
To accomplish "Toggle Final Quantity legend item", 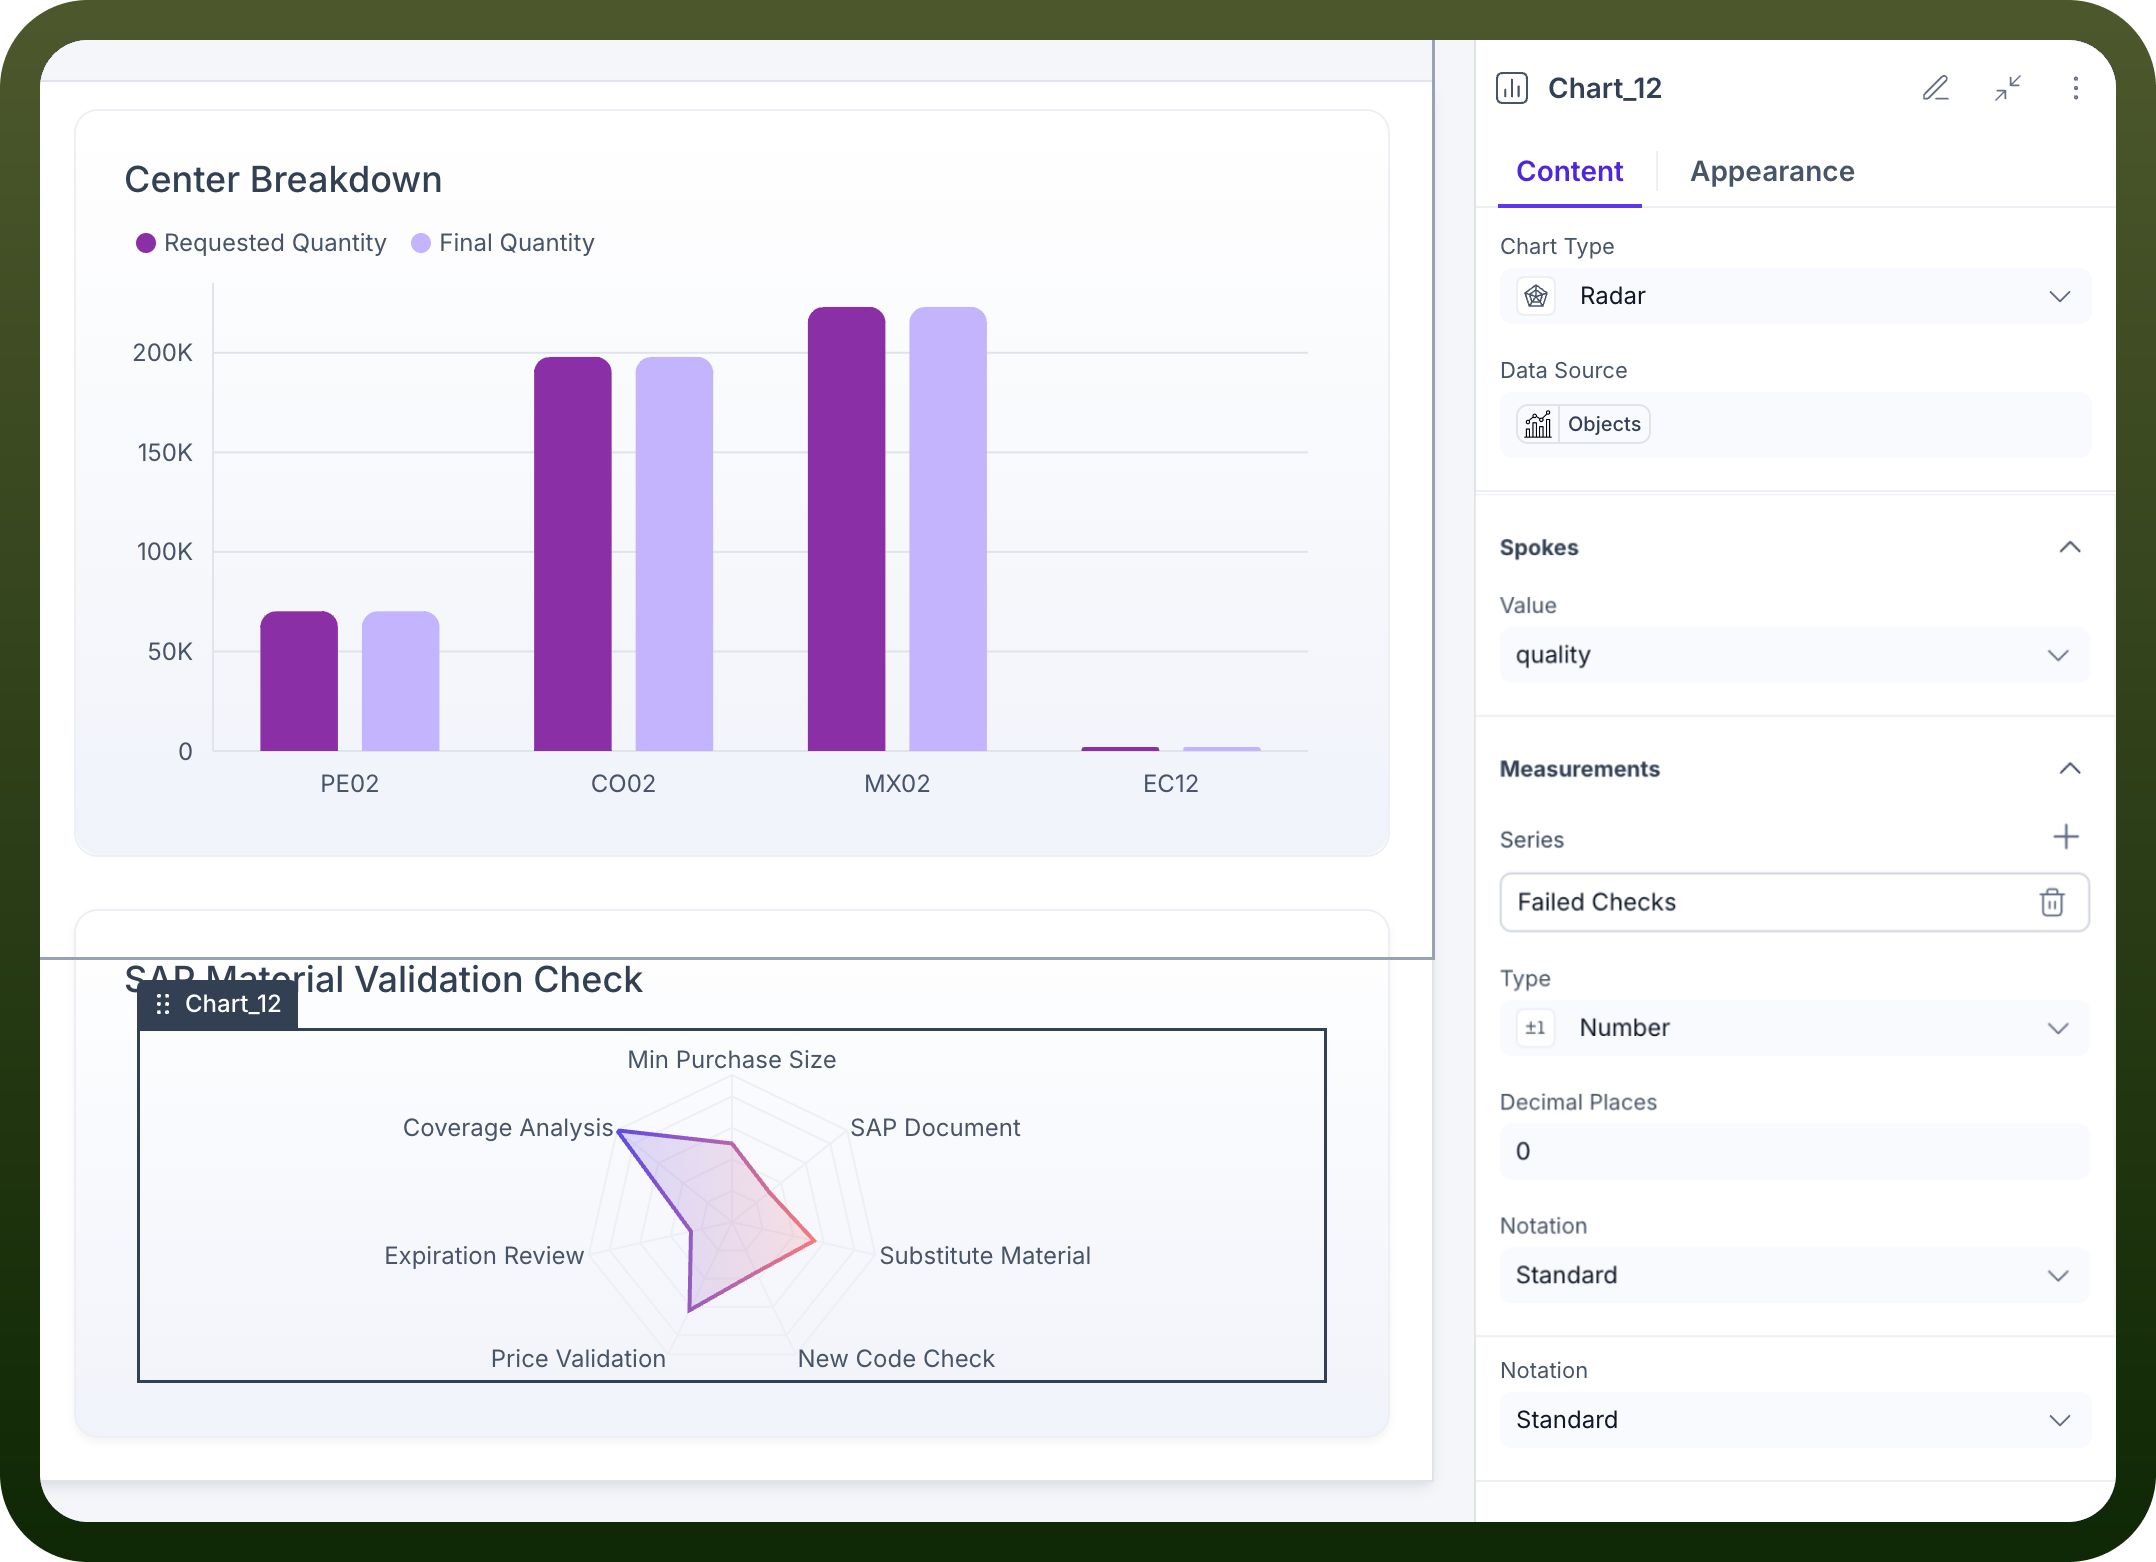I will pos(503,243).
